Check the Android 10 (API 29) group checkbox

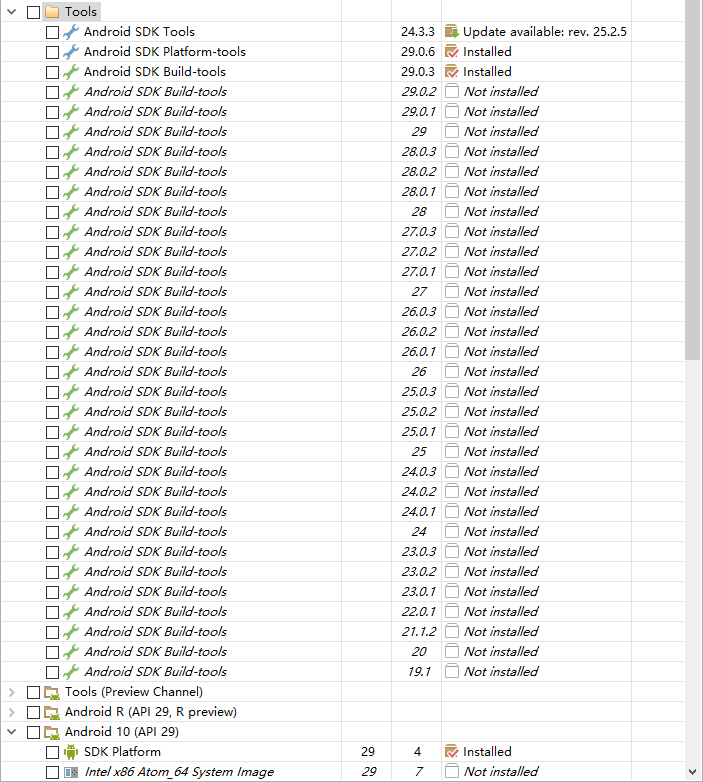coord(33,733)
